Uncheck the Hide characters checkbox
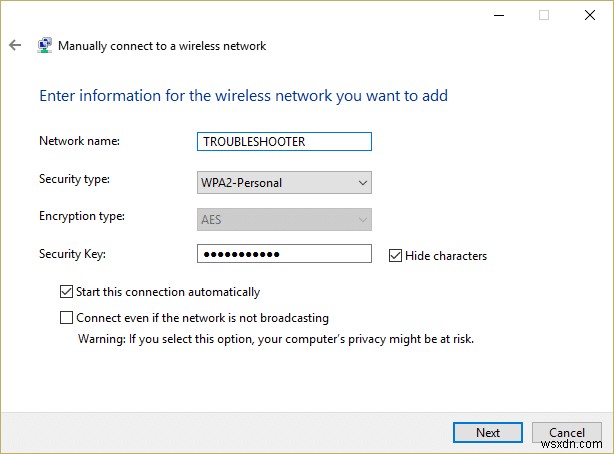 point(396,255)
